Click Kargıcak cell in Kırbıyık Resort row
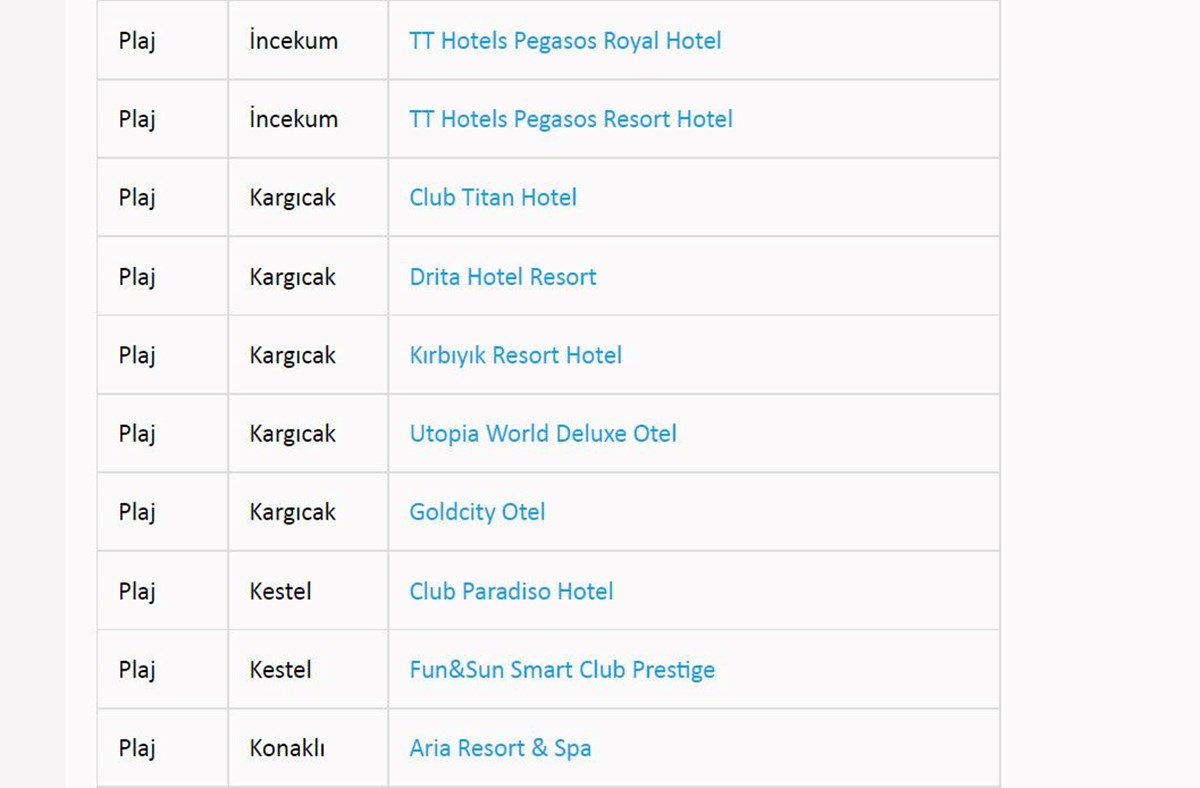The image size is (1200, 788). 308,355
